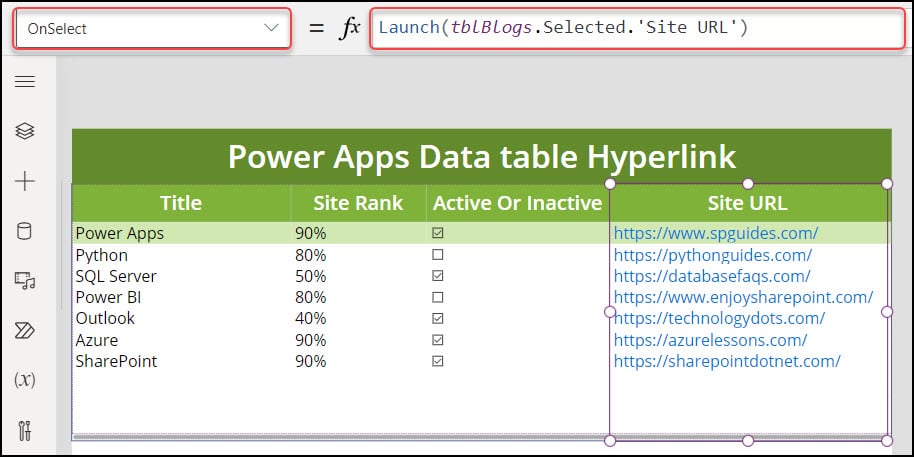Viewport: 914px width, 457px height.
Task: Open the Media icon in the sidebar
Action: (25, 281)
